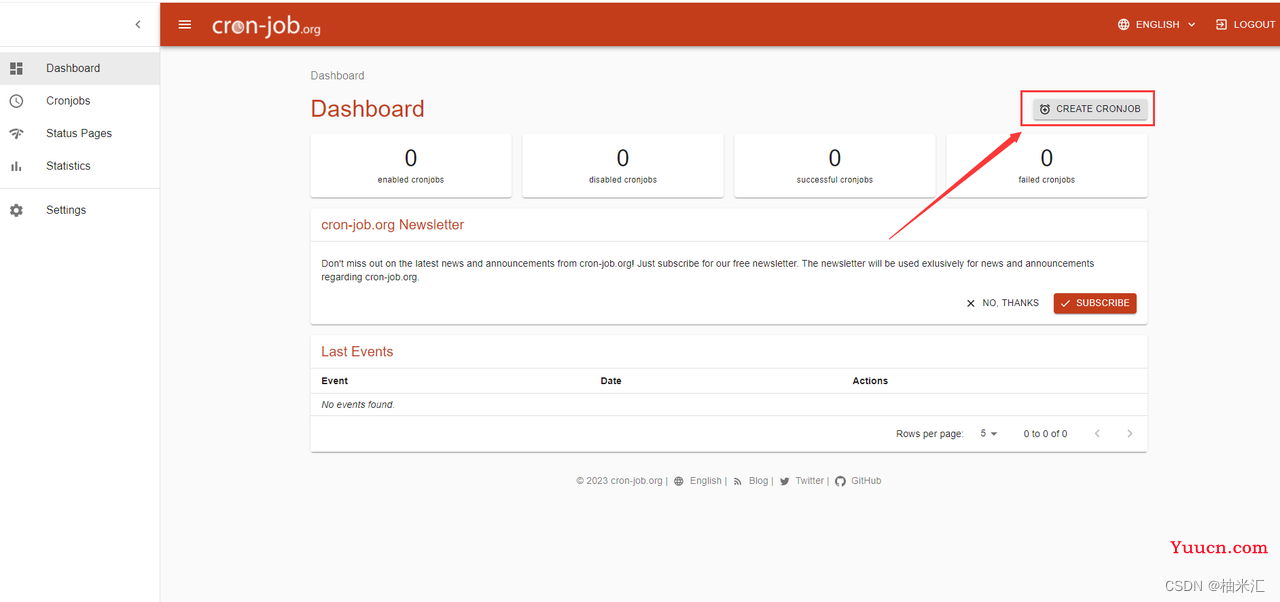
Task: Click the Cronjobs clock icon
Action: click(16, 101)
